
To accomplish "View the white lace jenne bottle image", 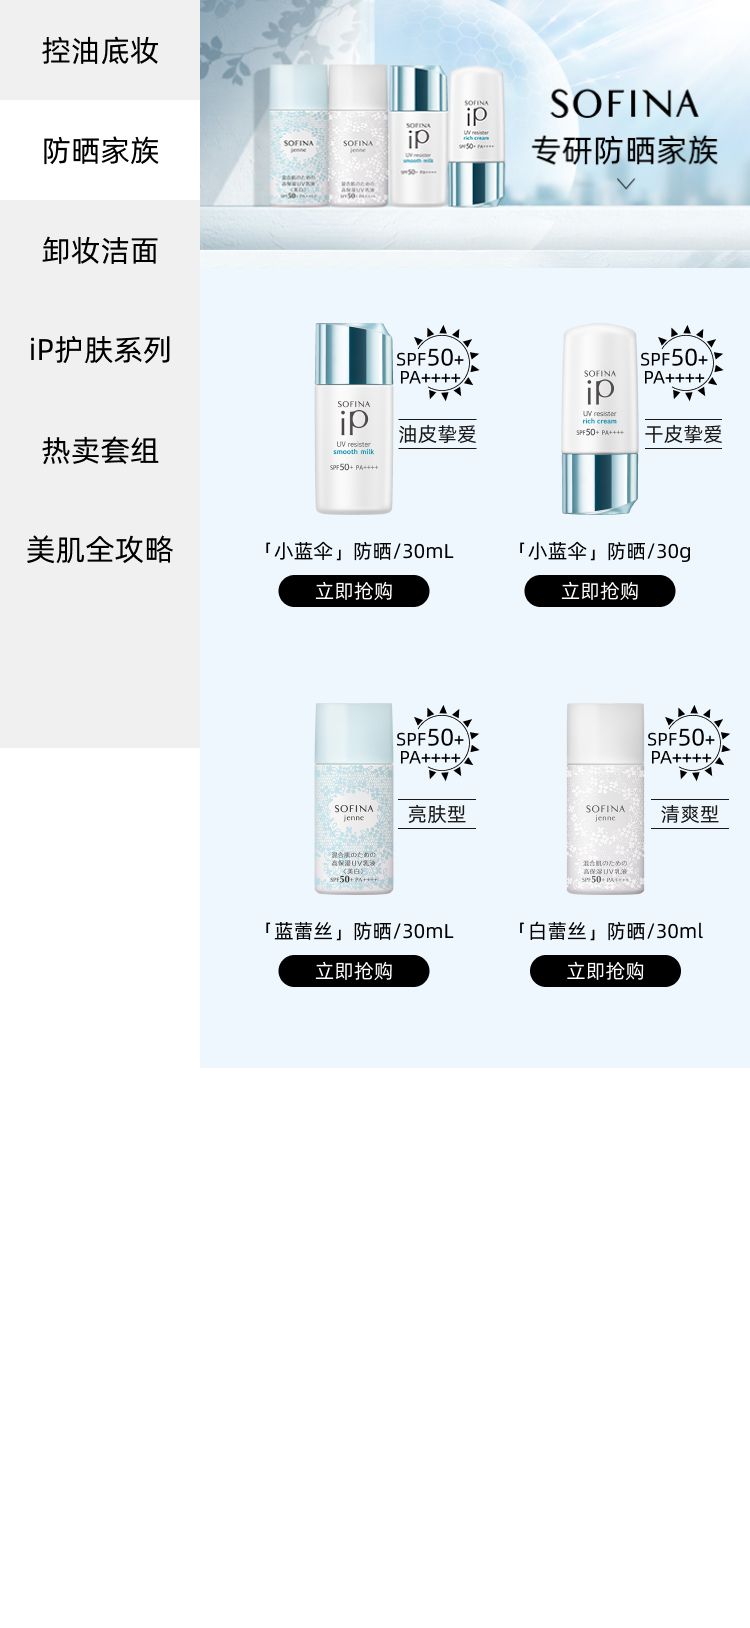I will pyautogui.click(x=605, y=799).
